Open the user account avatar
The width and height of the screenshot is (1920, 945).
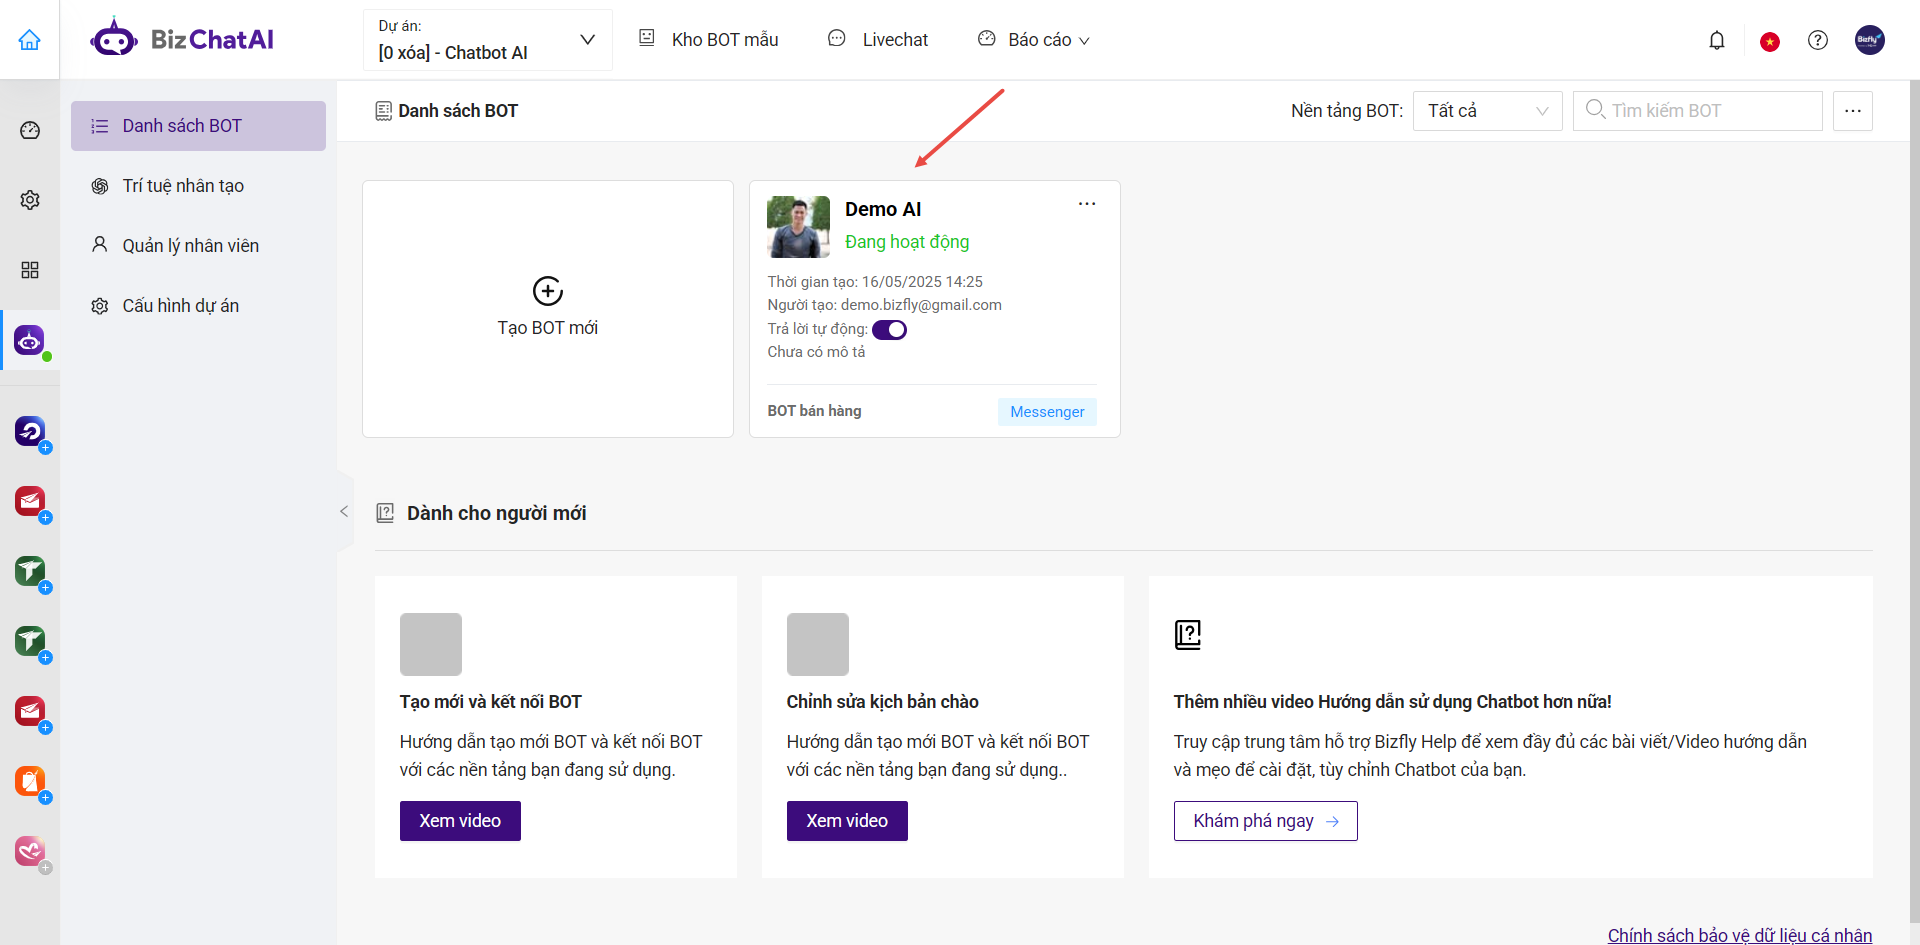click(1869, 40)
